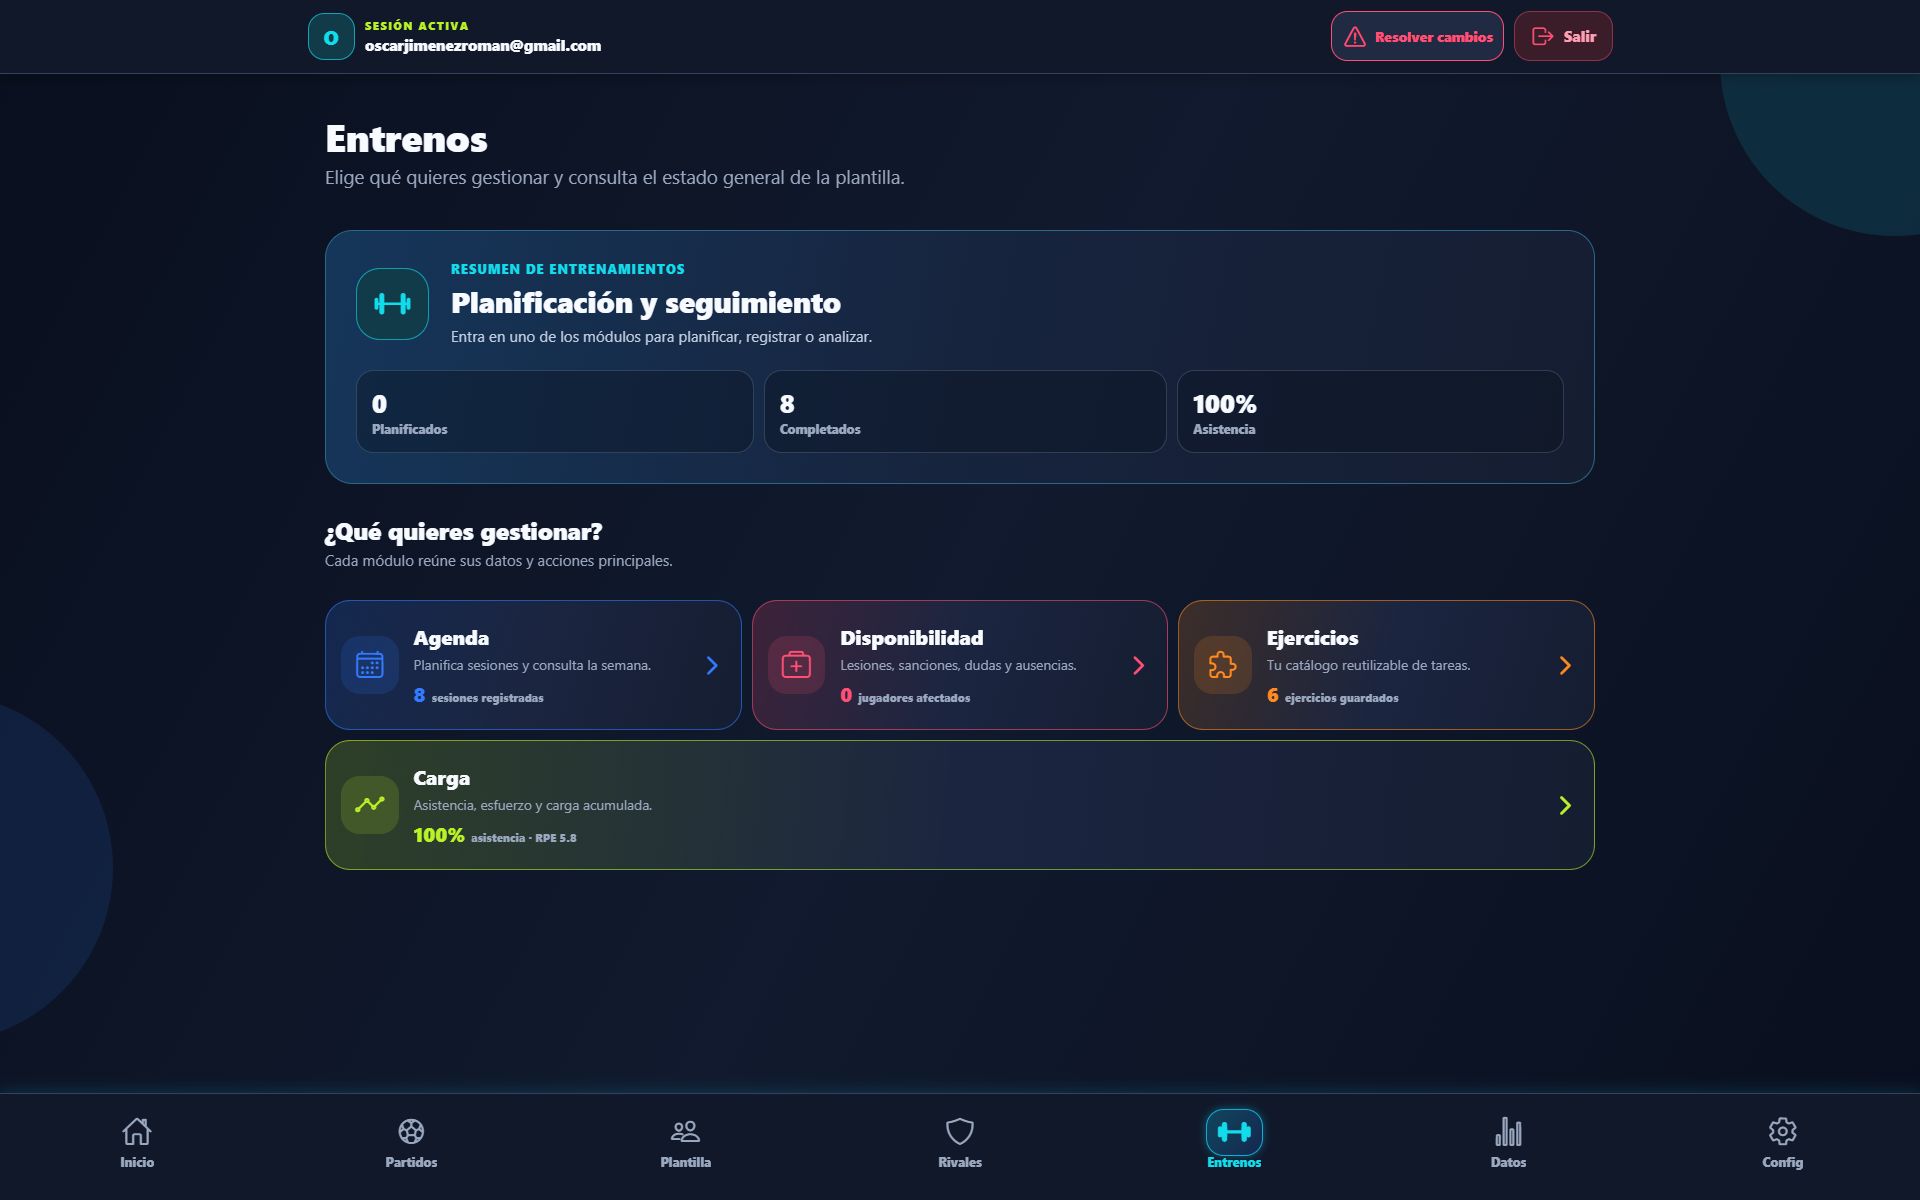Open the Disponibilidad module title
Image resolution: width=1920 pixels, height=1200 pixels.
tap(911, 638)
